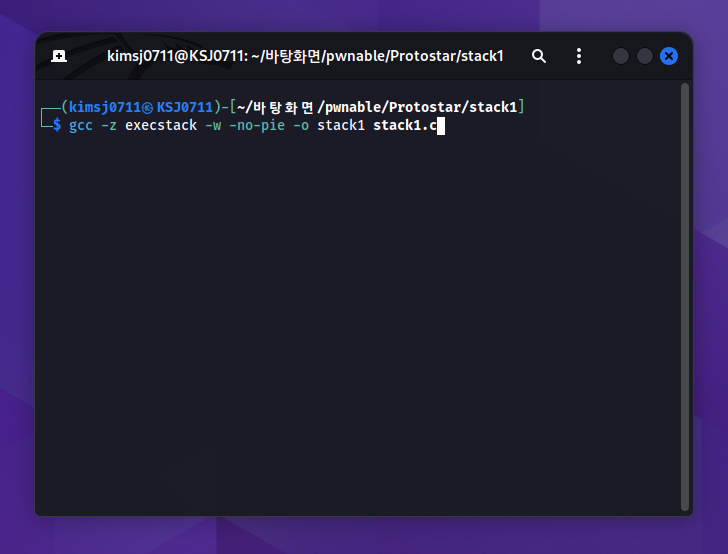Image resolution: width=728 pixels, height=554 pixels.
Task: Click the terminal vertical scrollbar
Action: pyautogui.click(x=684, y=297)
